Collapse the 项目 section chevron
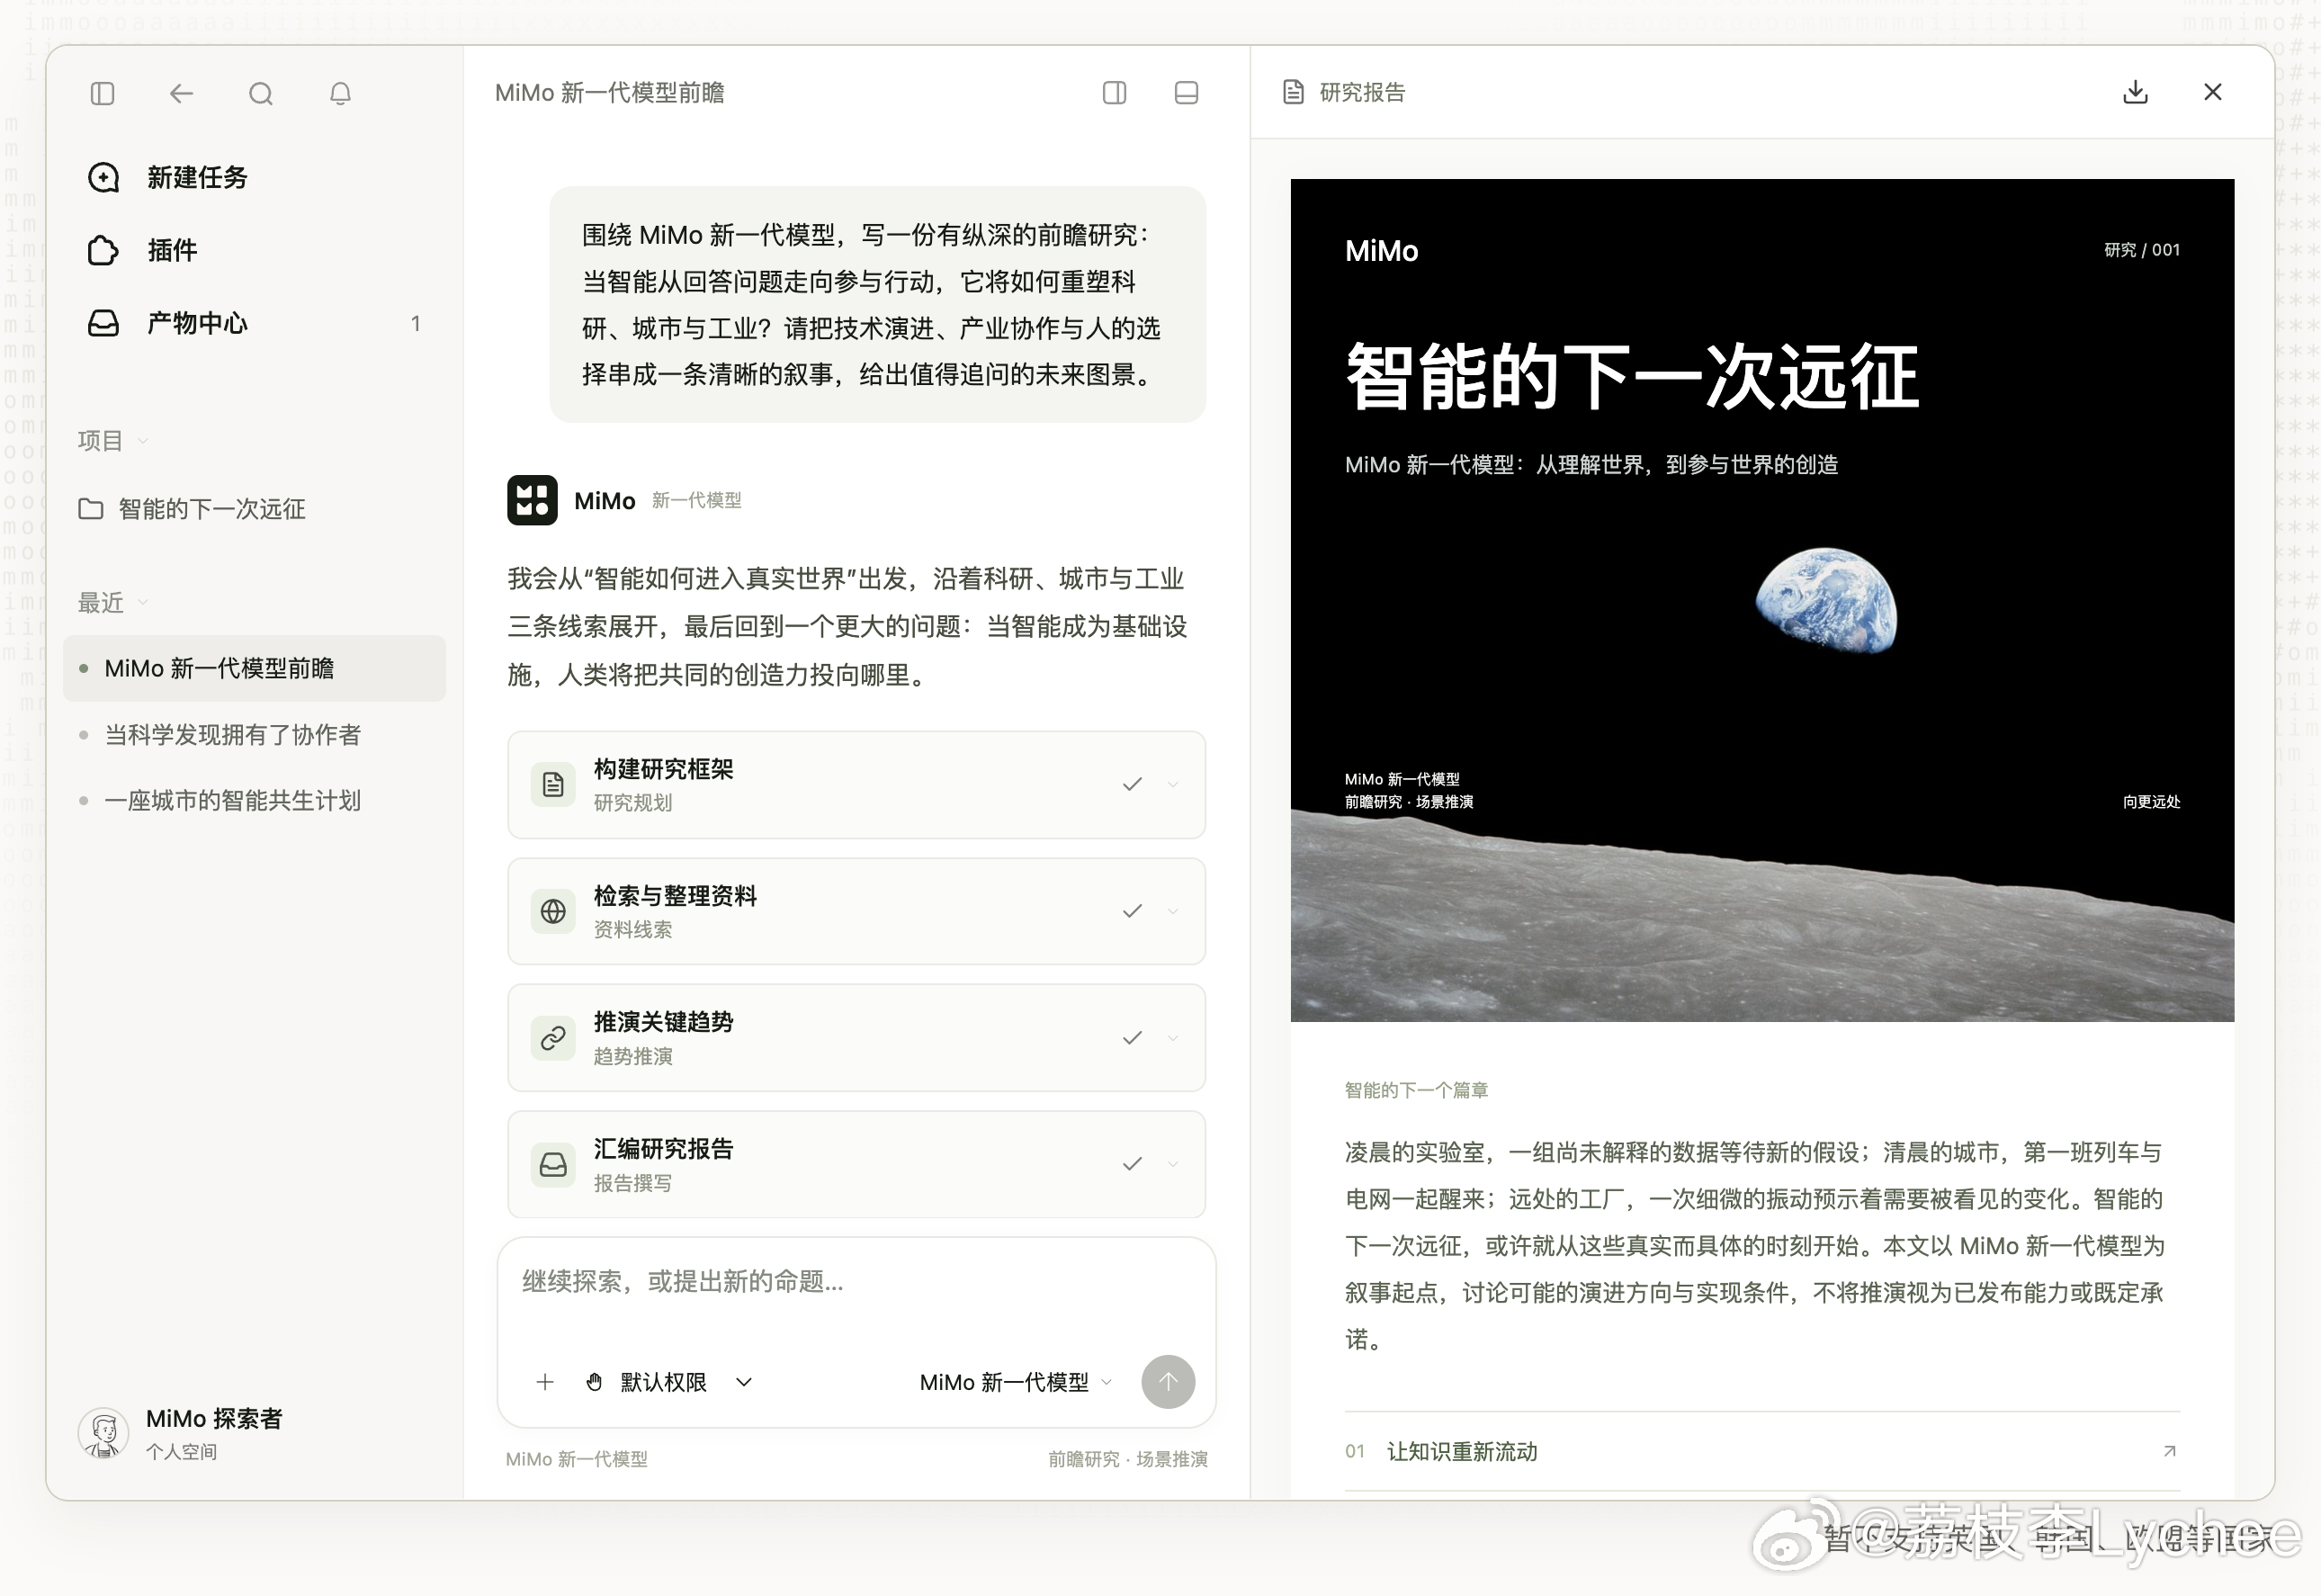Viewport: 2321px width, 1596px height. click(143, 441)
